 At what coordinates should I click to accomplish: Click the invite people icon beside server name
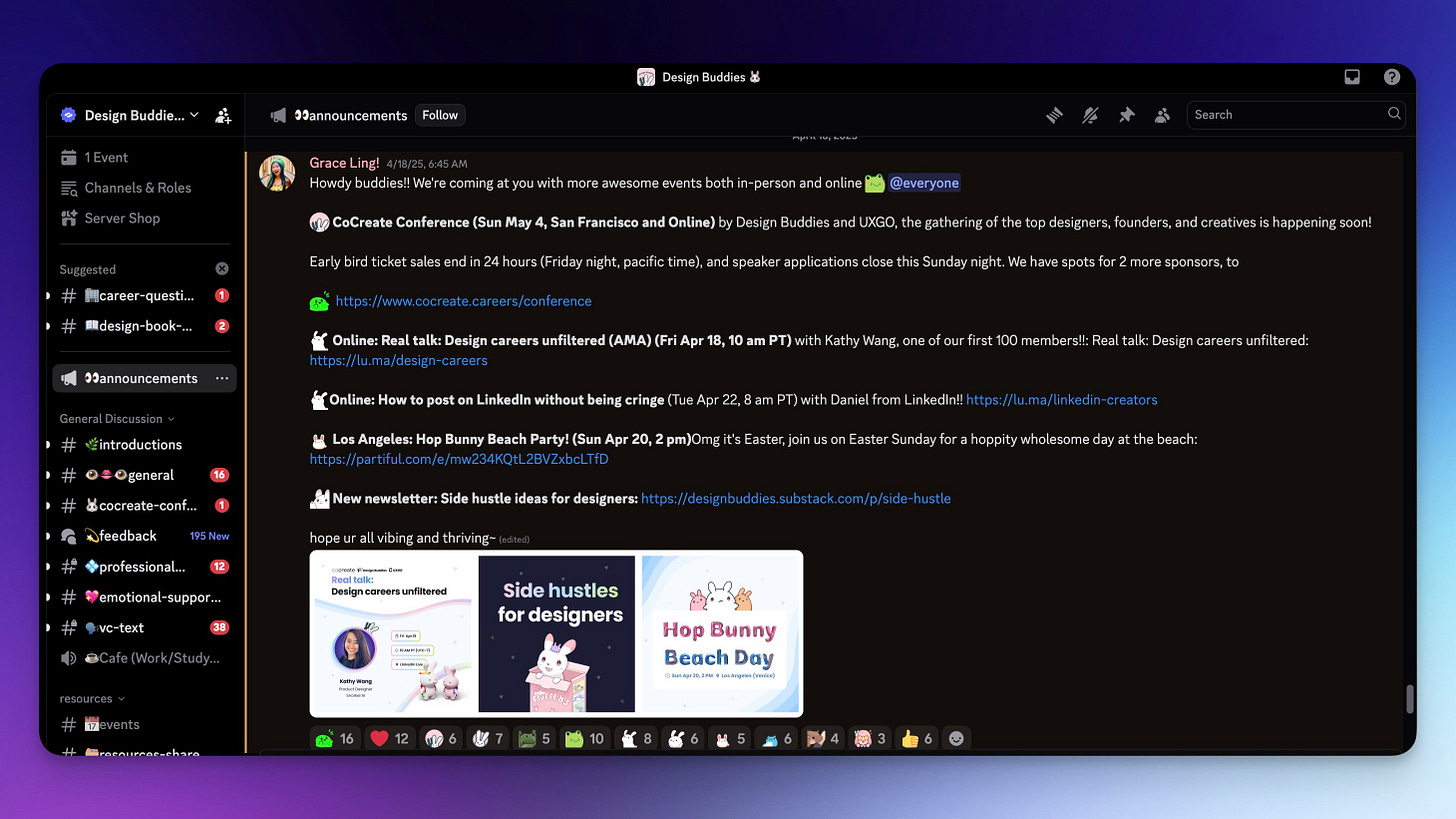223,115
